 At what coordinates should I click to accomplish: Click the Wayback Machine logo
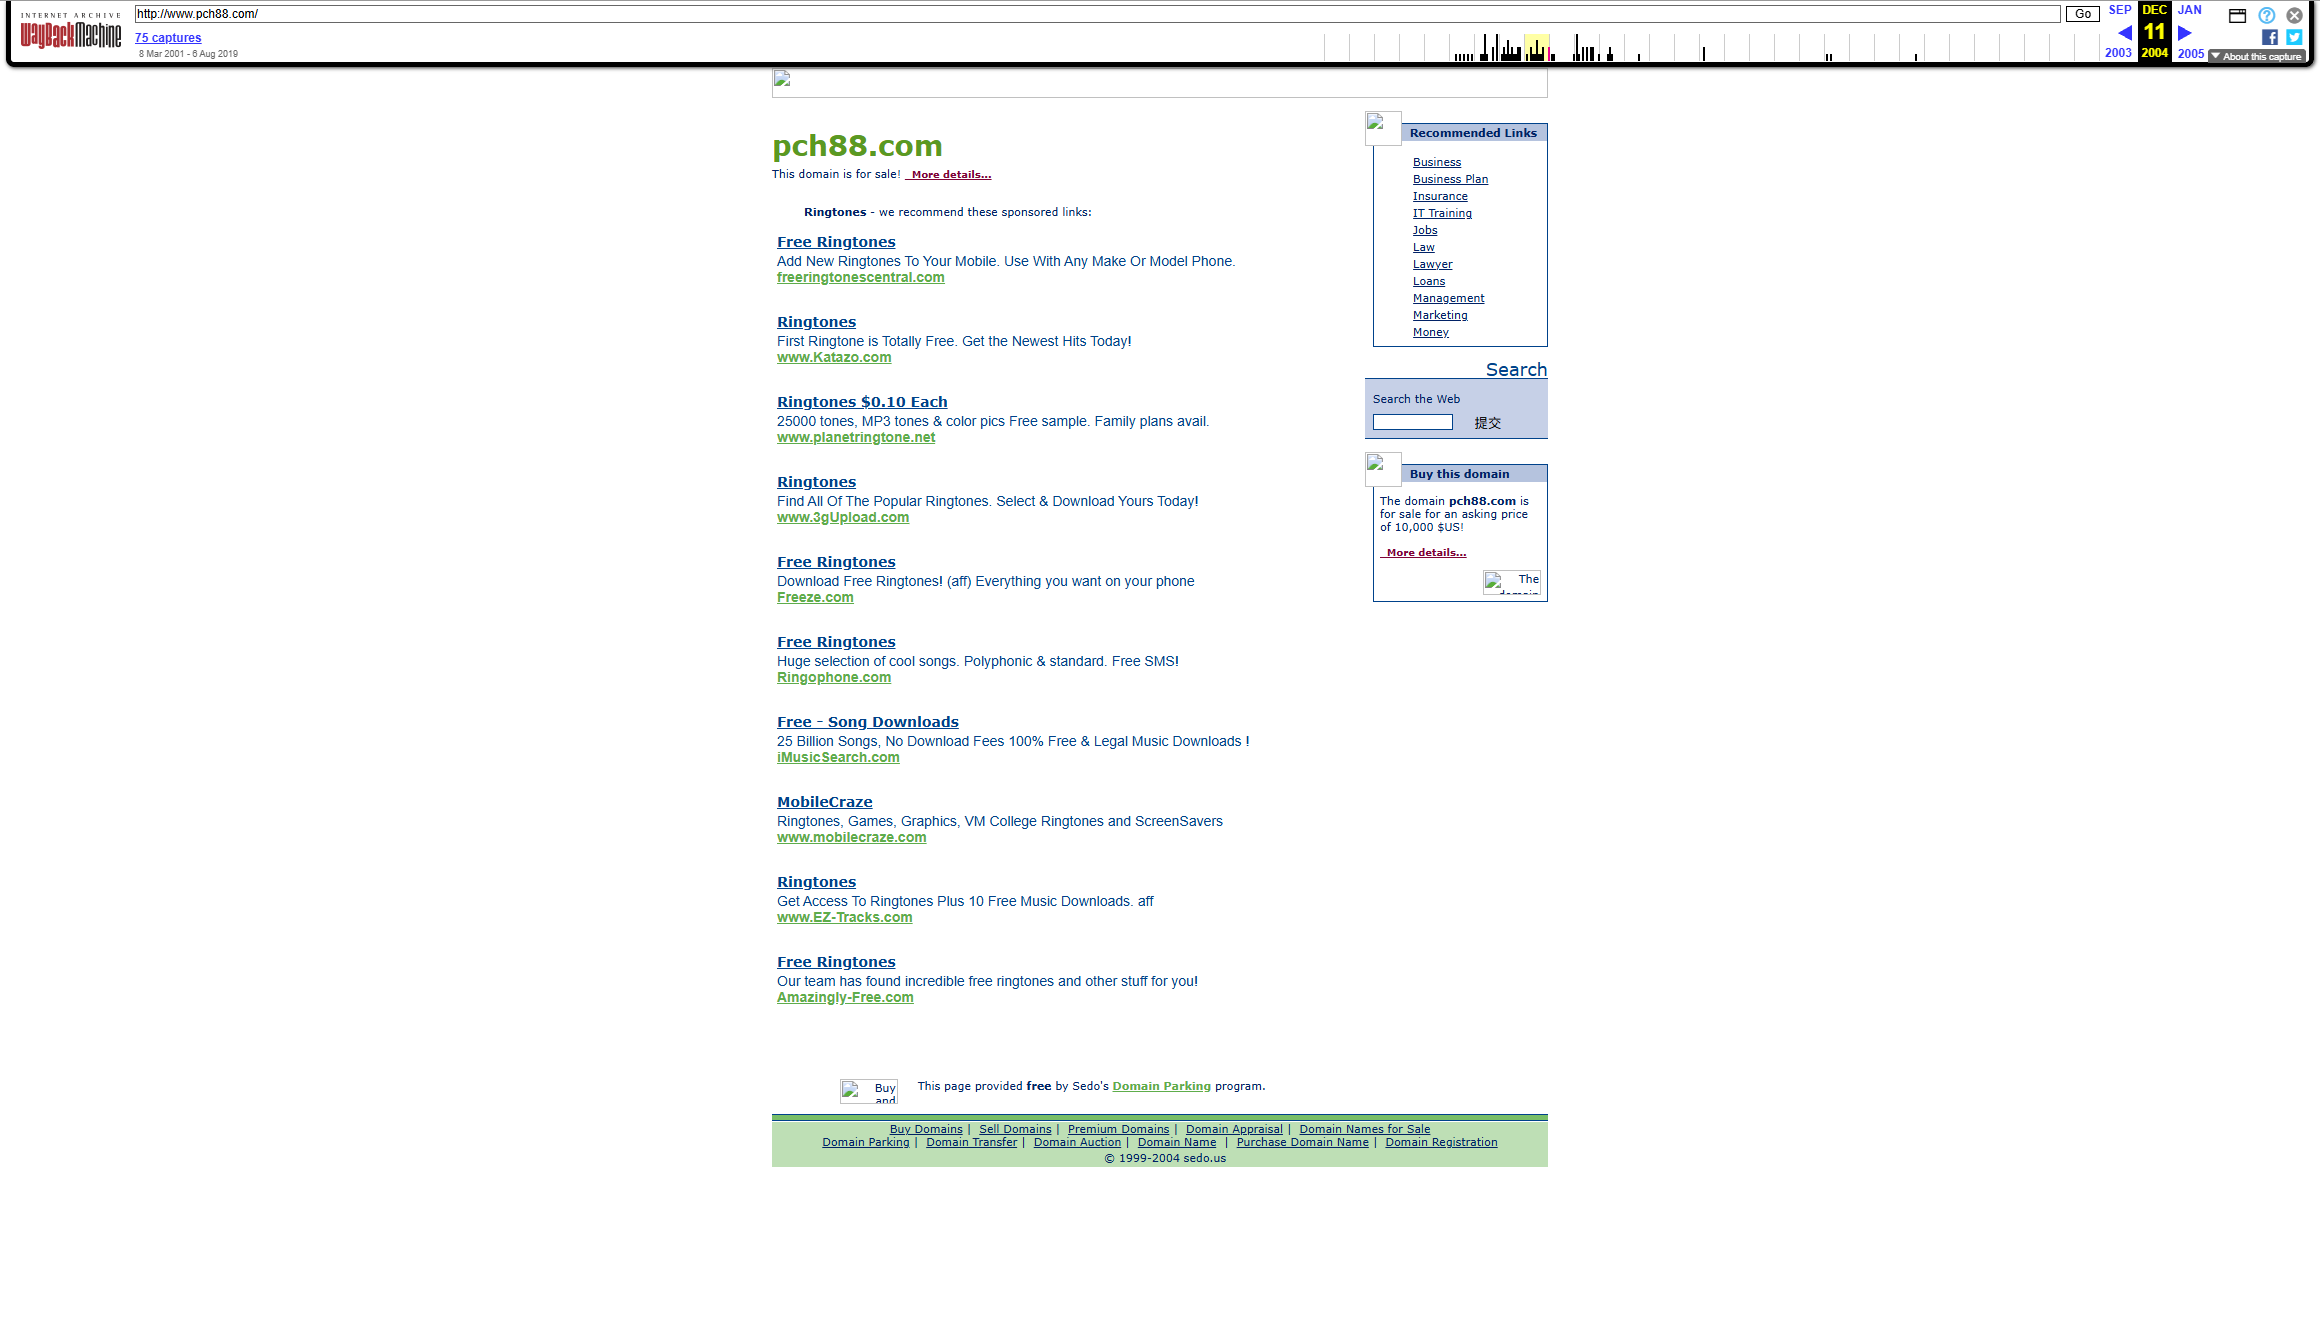point(71,31)
